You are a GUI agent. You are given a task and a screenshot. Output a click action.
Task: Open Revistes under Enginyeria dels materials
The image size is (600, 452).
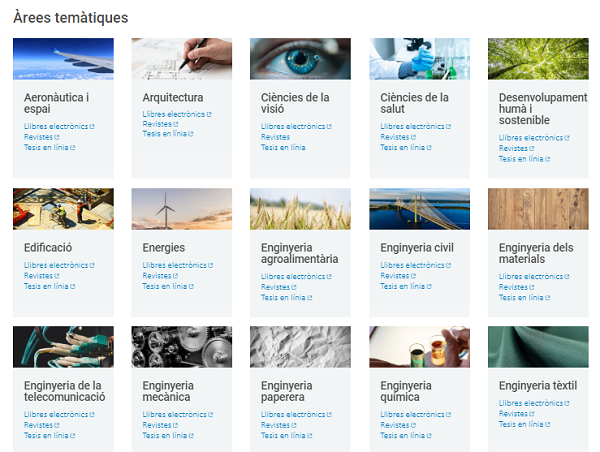[x=517, y=287]
